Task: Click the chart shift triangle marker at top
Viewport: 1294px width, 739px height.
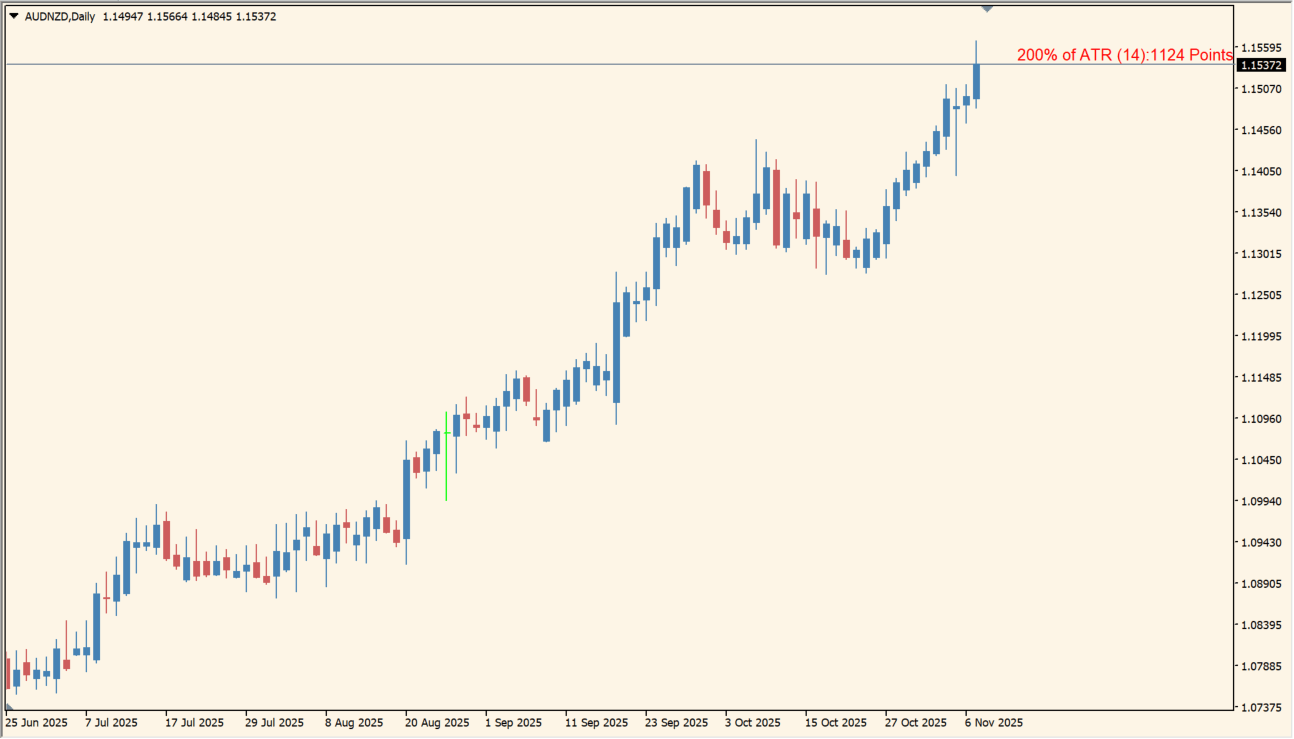Action: 987,9
